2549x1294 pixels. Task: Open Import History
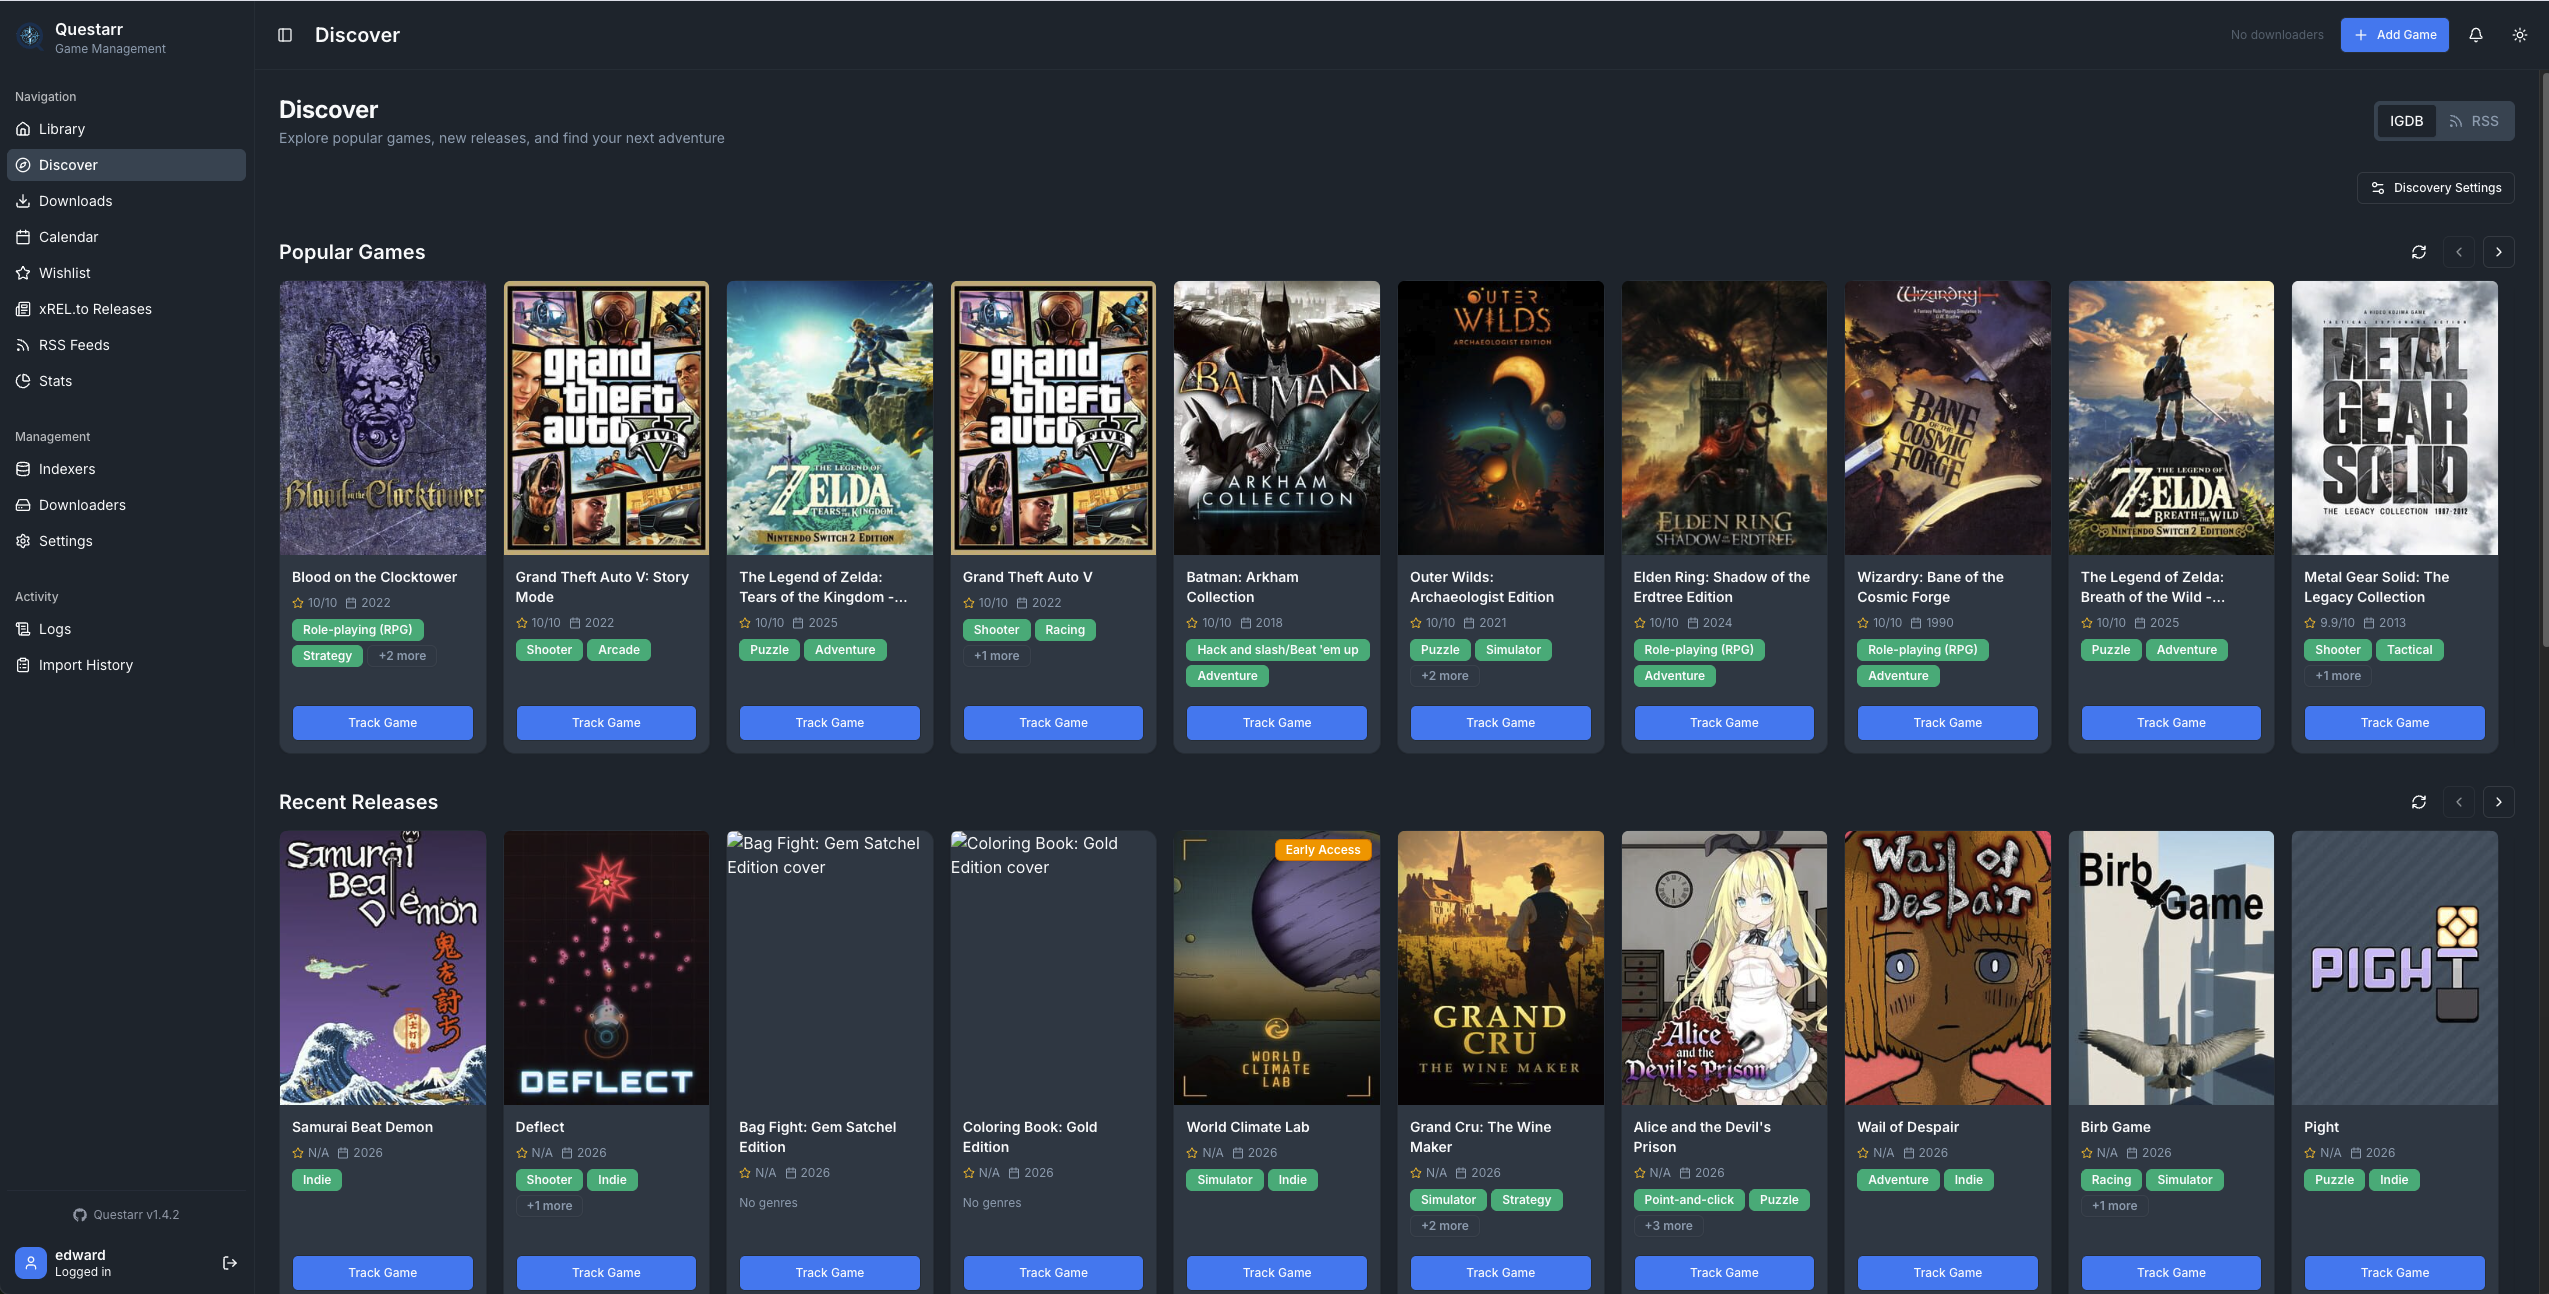tap(126, 665)
